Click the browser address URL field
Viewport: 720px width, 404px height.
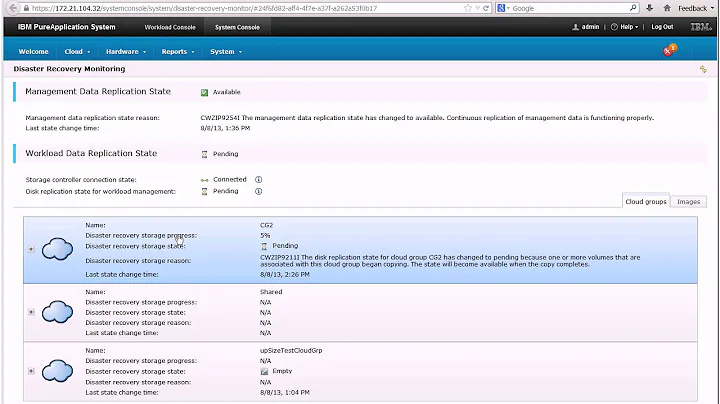(x=246, y=8)
